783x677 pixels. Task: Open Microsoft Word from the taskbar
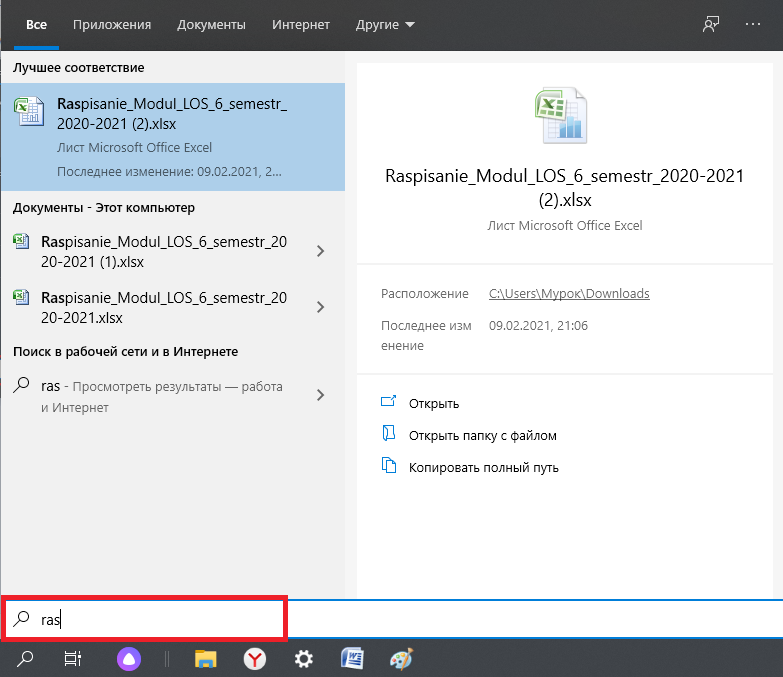[x=352, y=659]
